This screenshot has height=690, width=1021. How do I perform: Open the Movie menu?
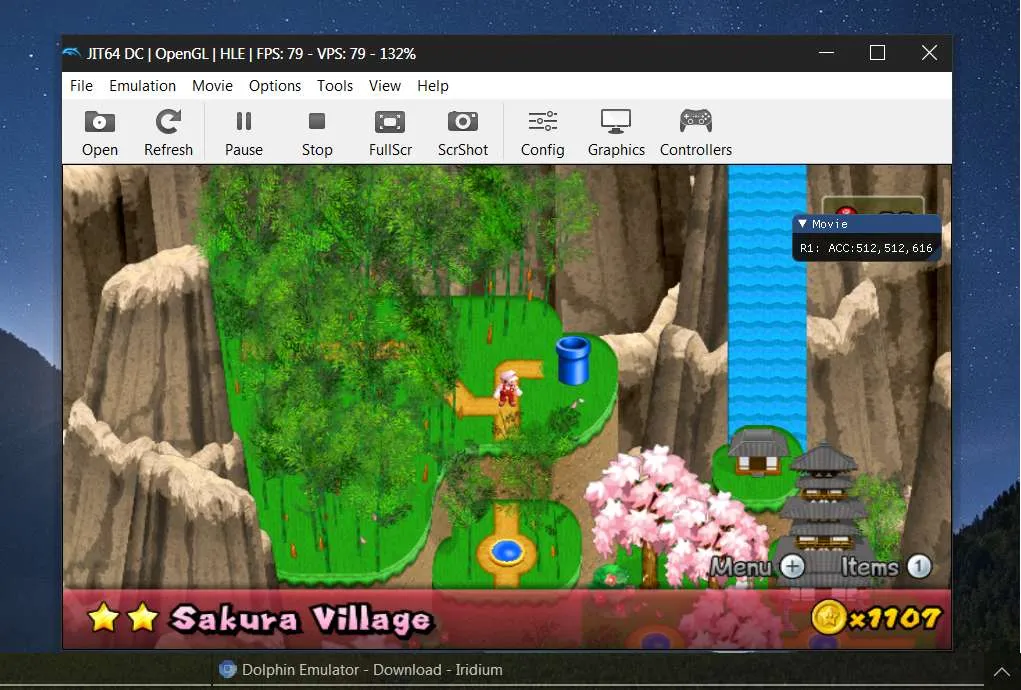click(212, 86)
